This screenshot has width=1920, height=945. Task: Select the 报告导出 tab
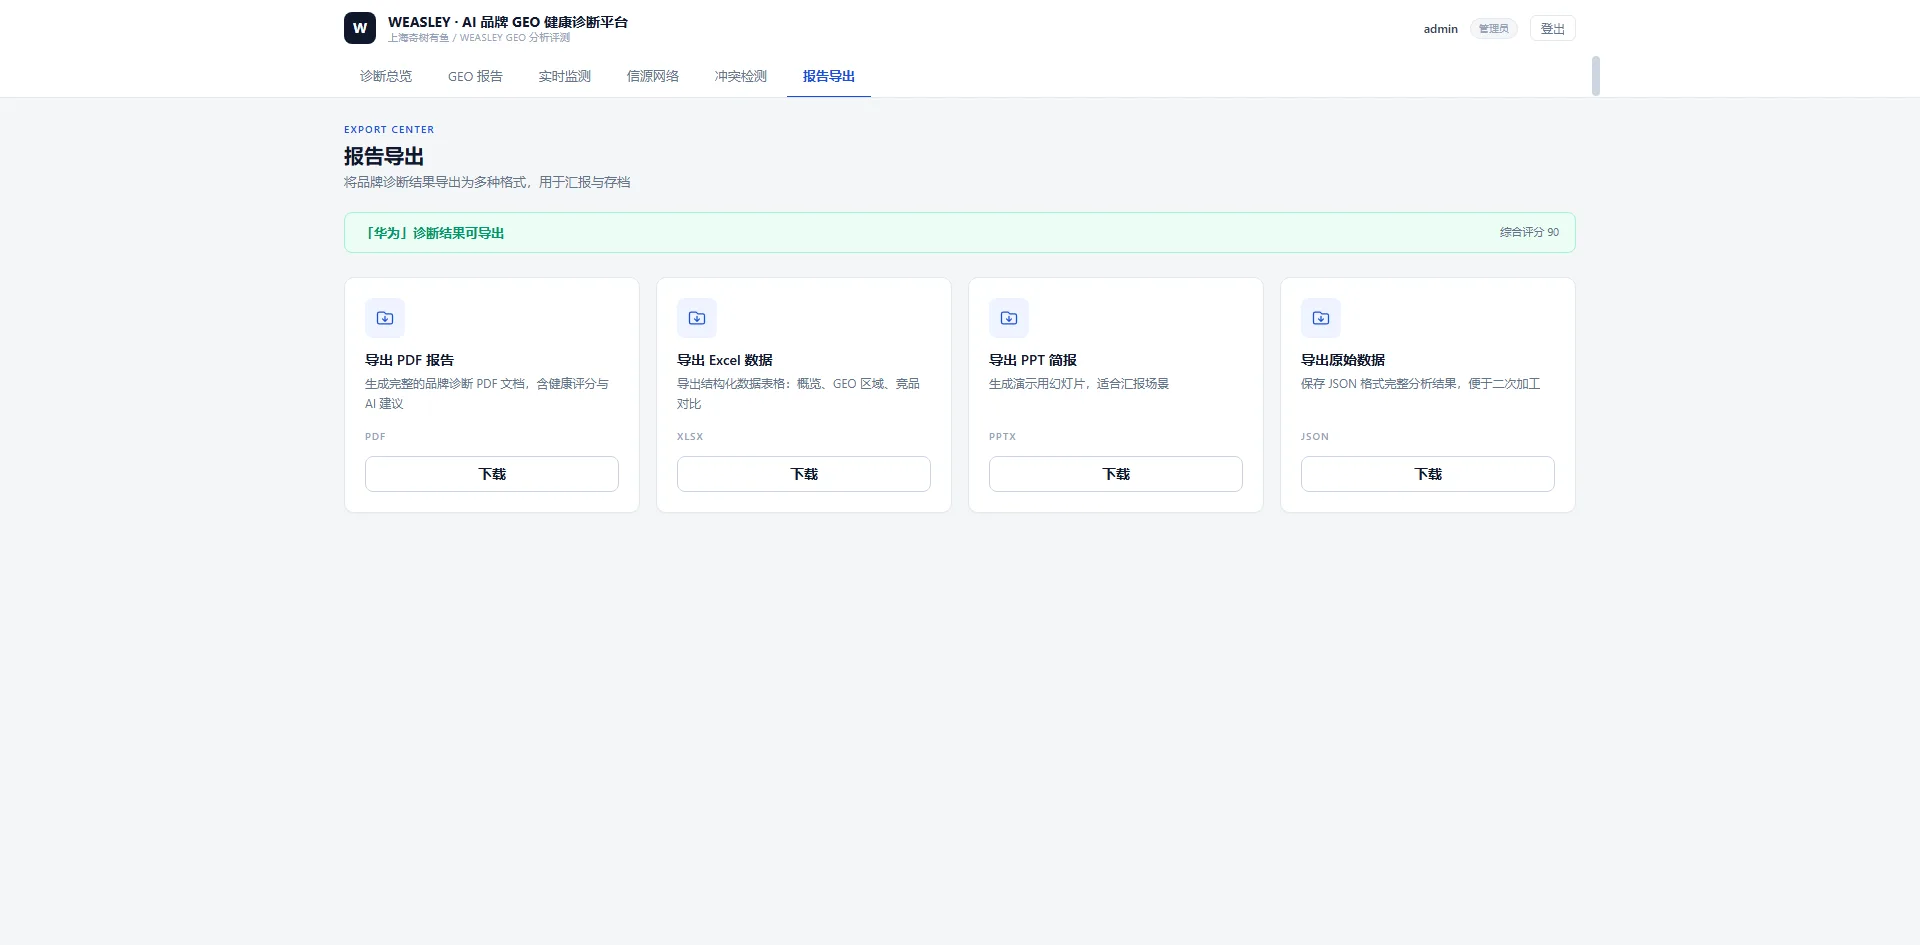[829, 76]
